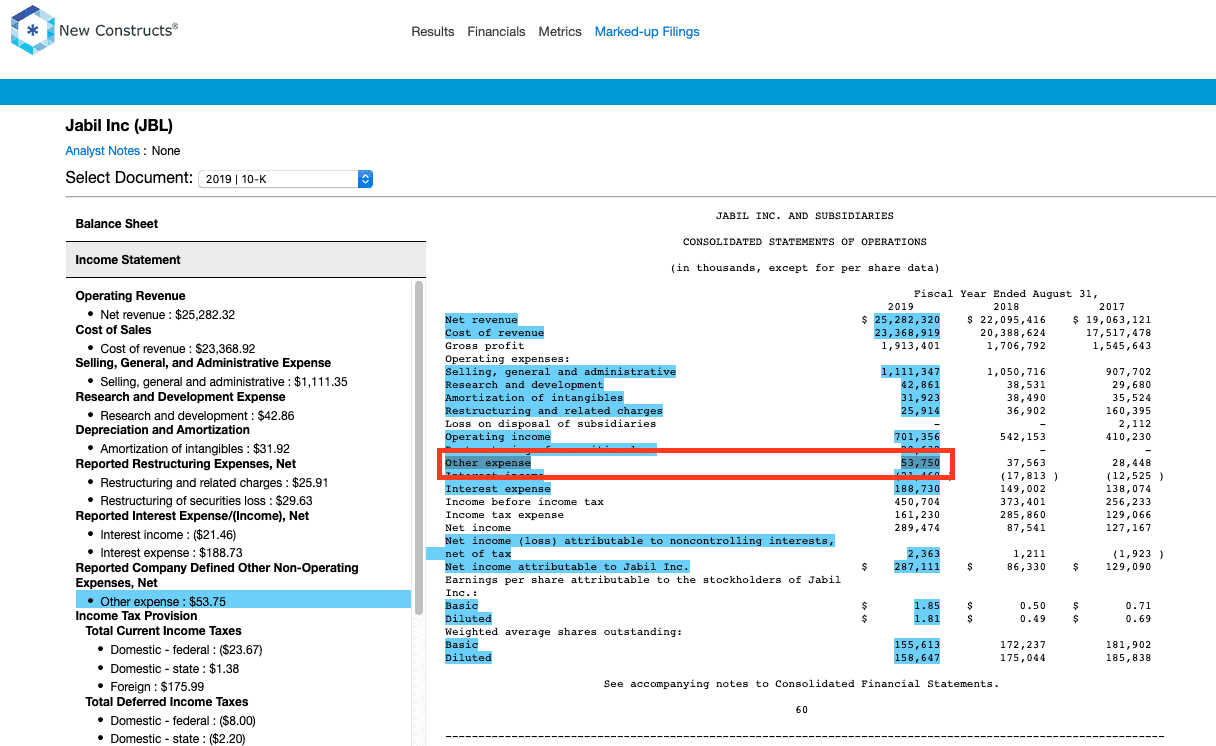Select 'Domestic - federal : ($8.00)' deferred tax entry
This screenshot has width=1216, height=746.
pos(183,721)
